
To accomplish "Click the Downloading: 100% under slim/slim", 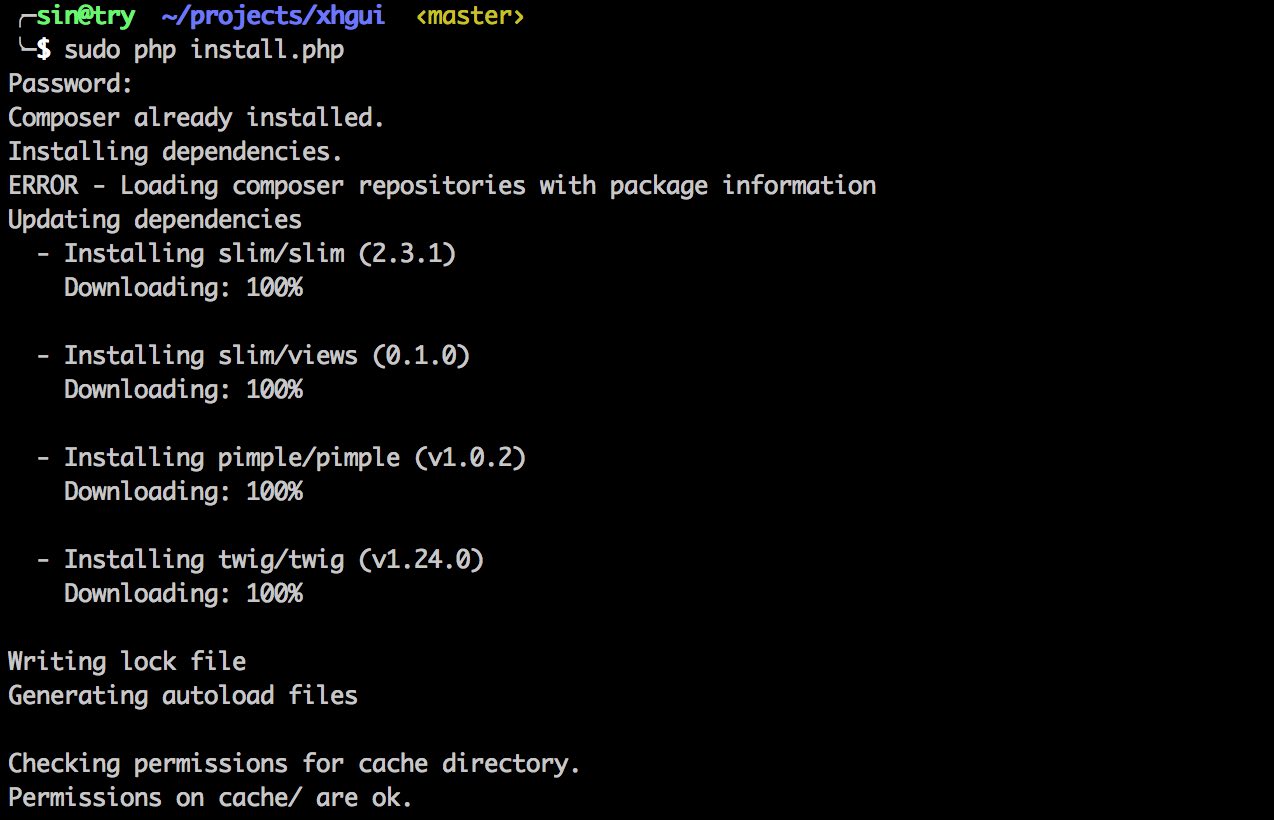I will pos(183,288).
